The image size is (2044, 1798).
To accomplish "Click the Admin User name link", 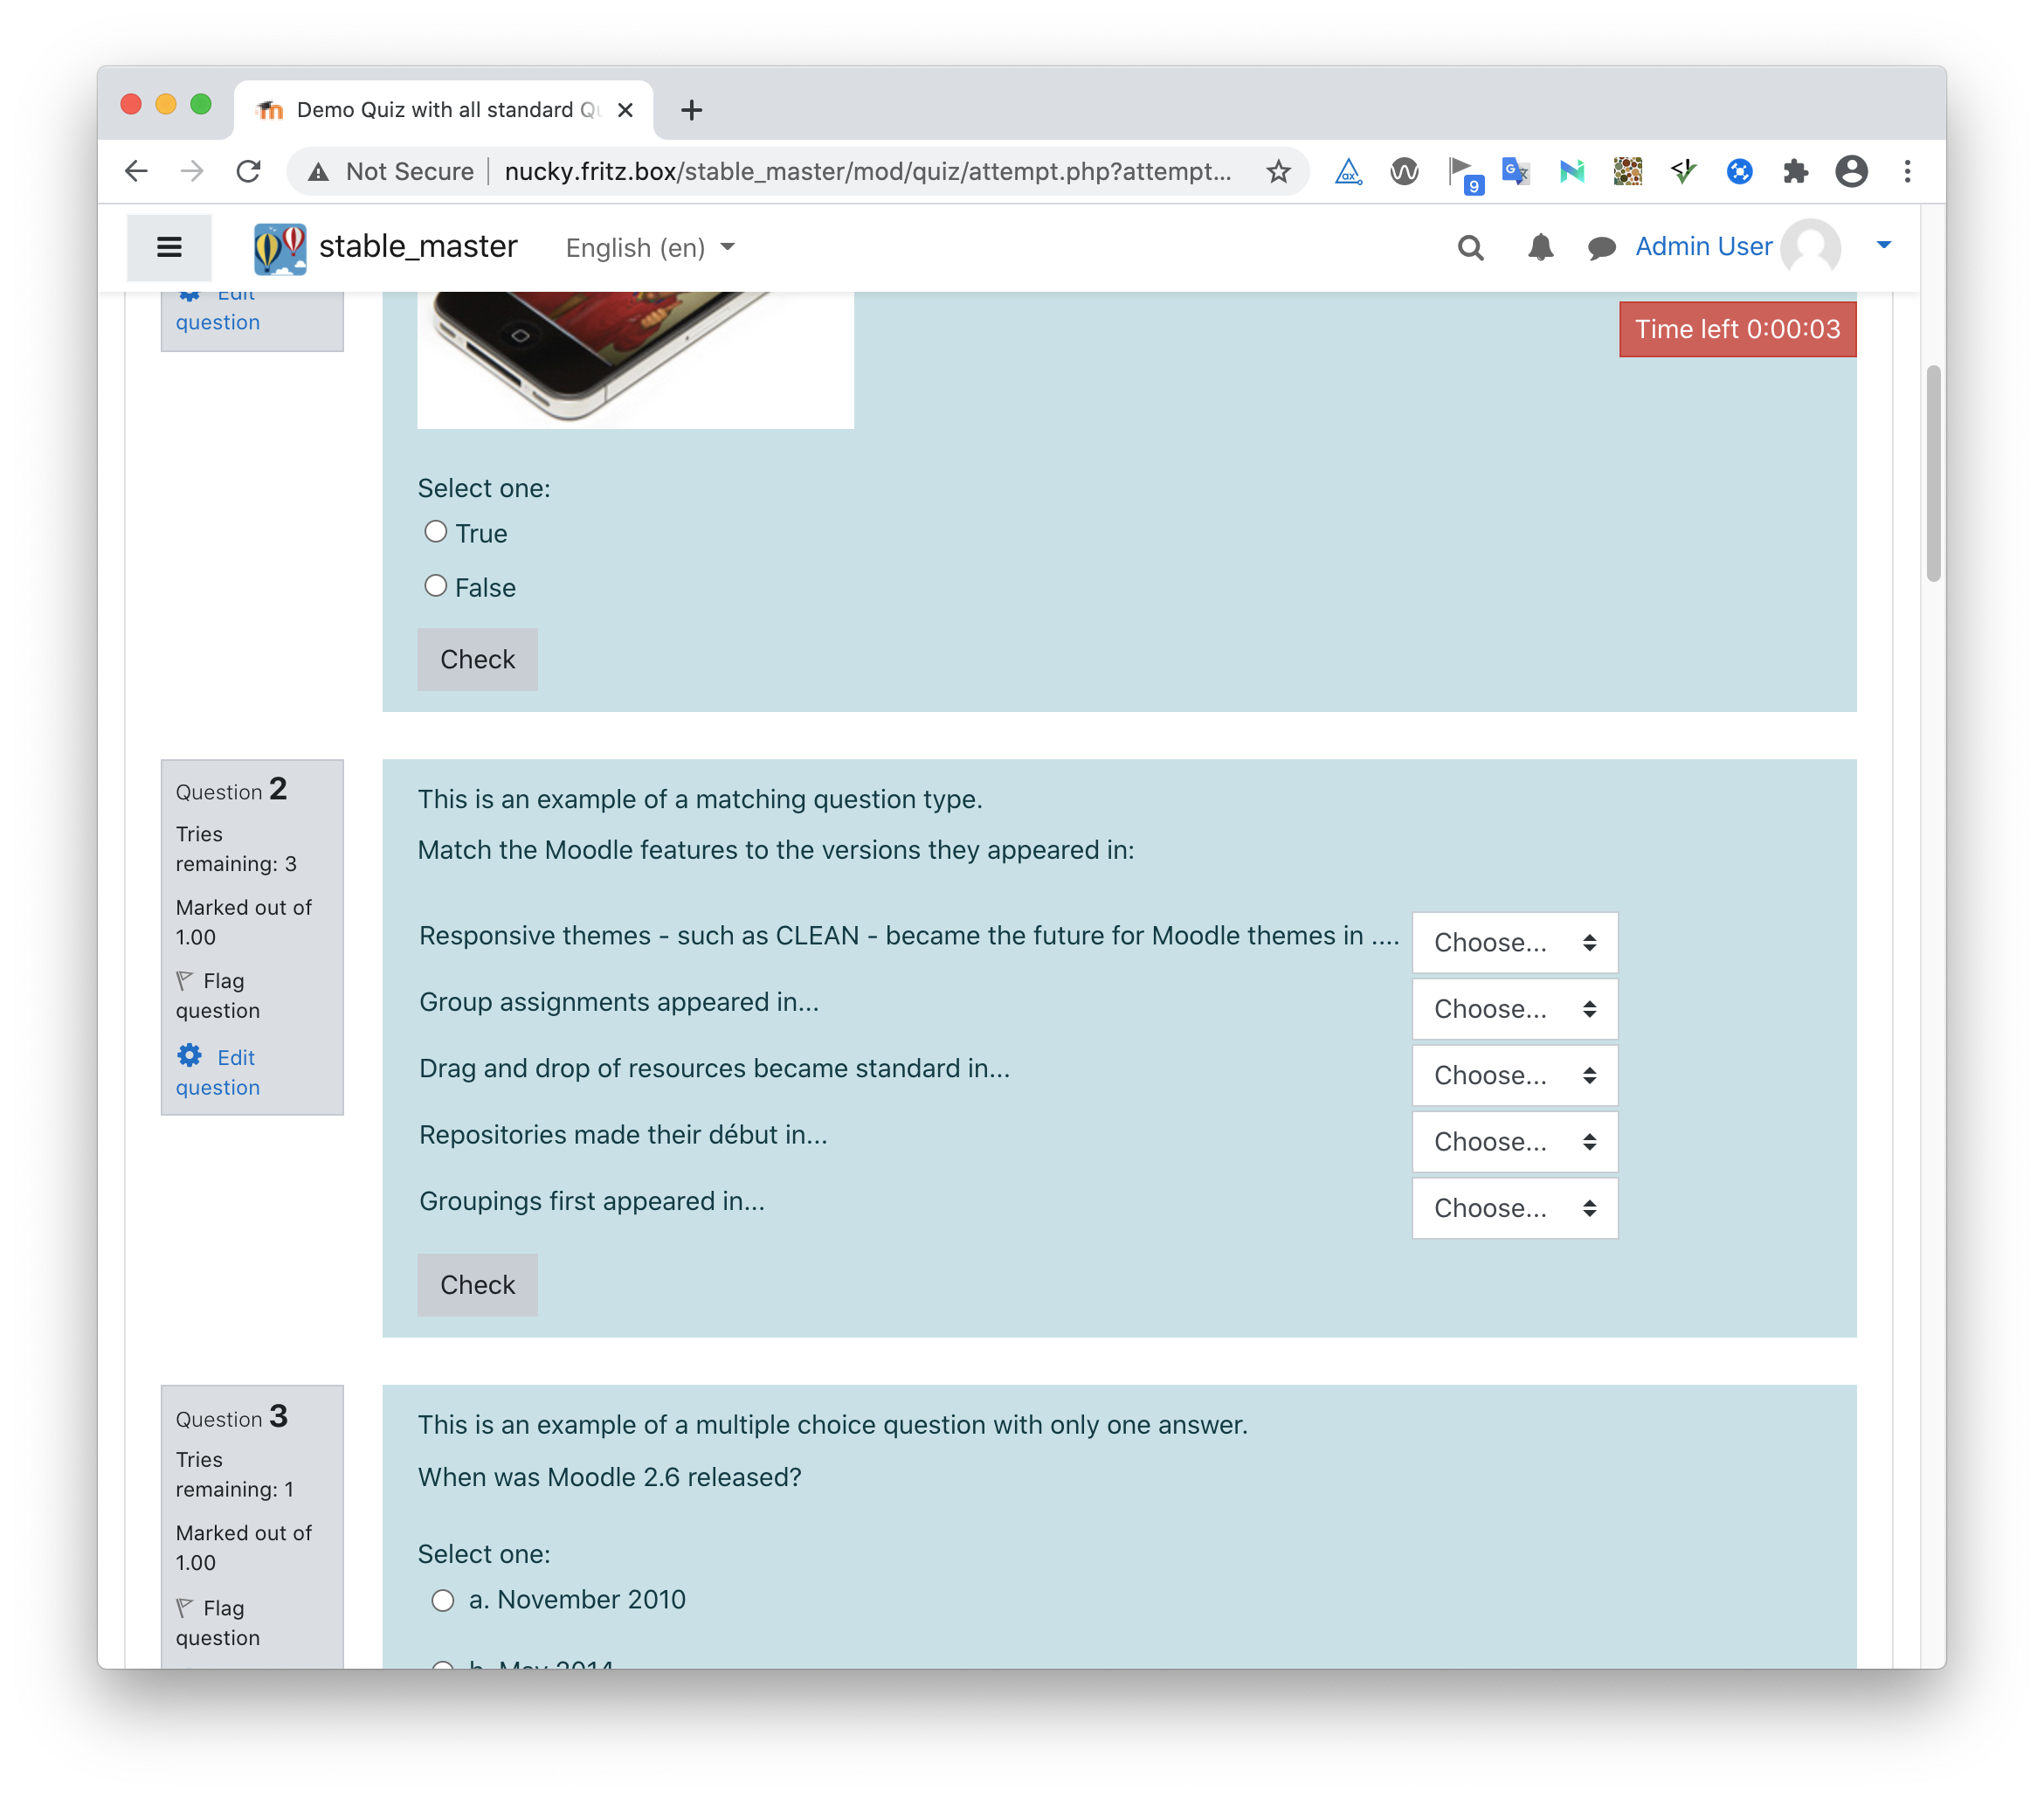I will click(x=1703, y=246).
